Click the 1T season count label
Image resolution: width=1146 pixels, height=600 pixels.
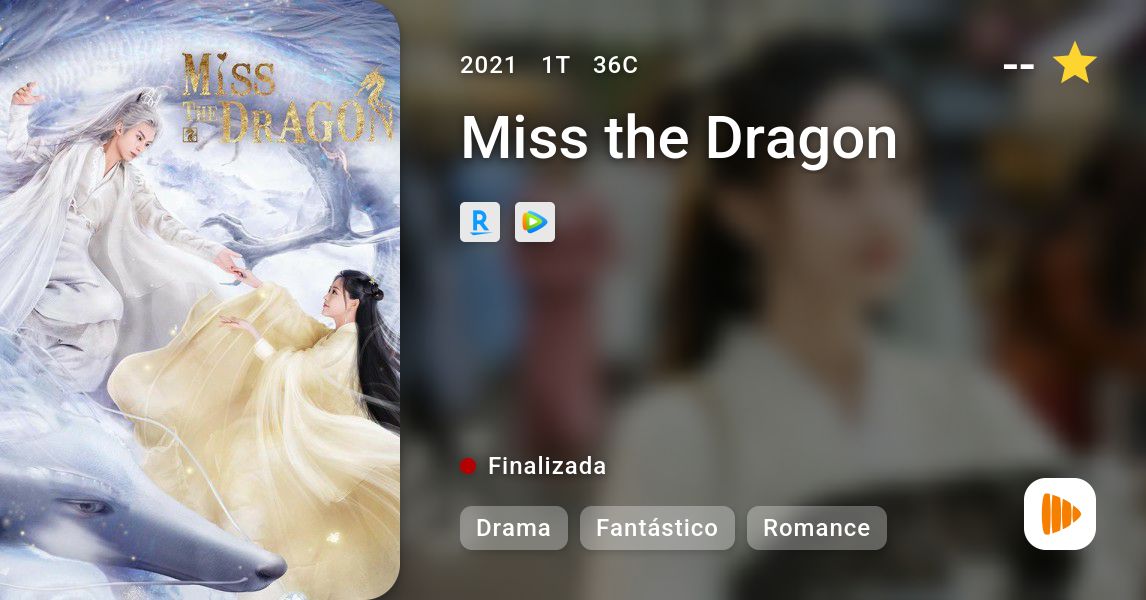[x=555, y=65]
